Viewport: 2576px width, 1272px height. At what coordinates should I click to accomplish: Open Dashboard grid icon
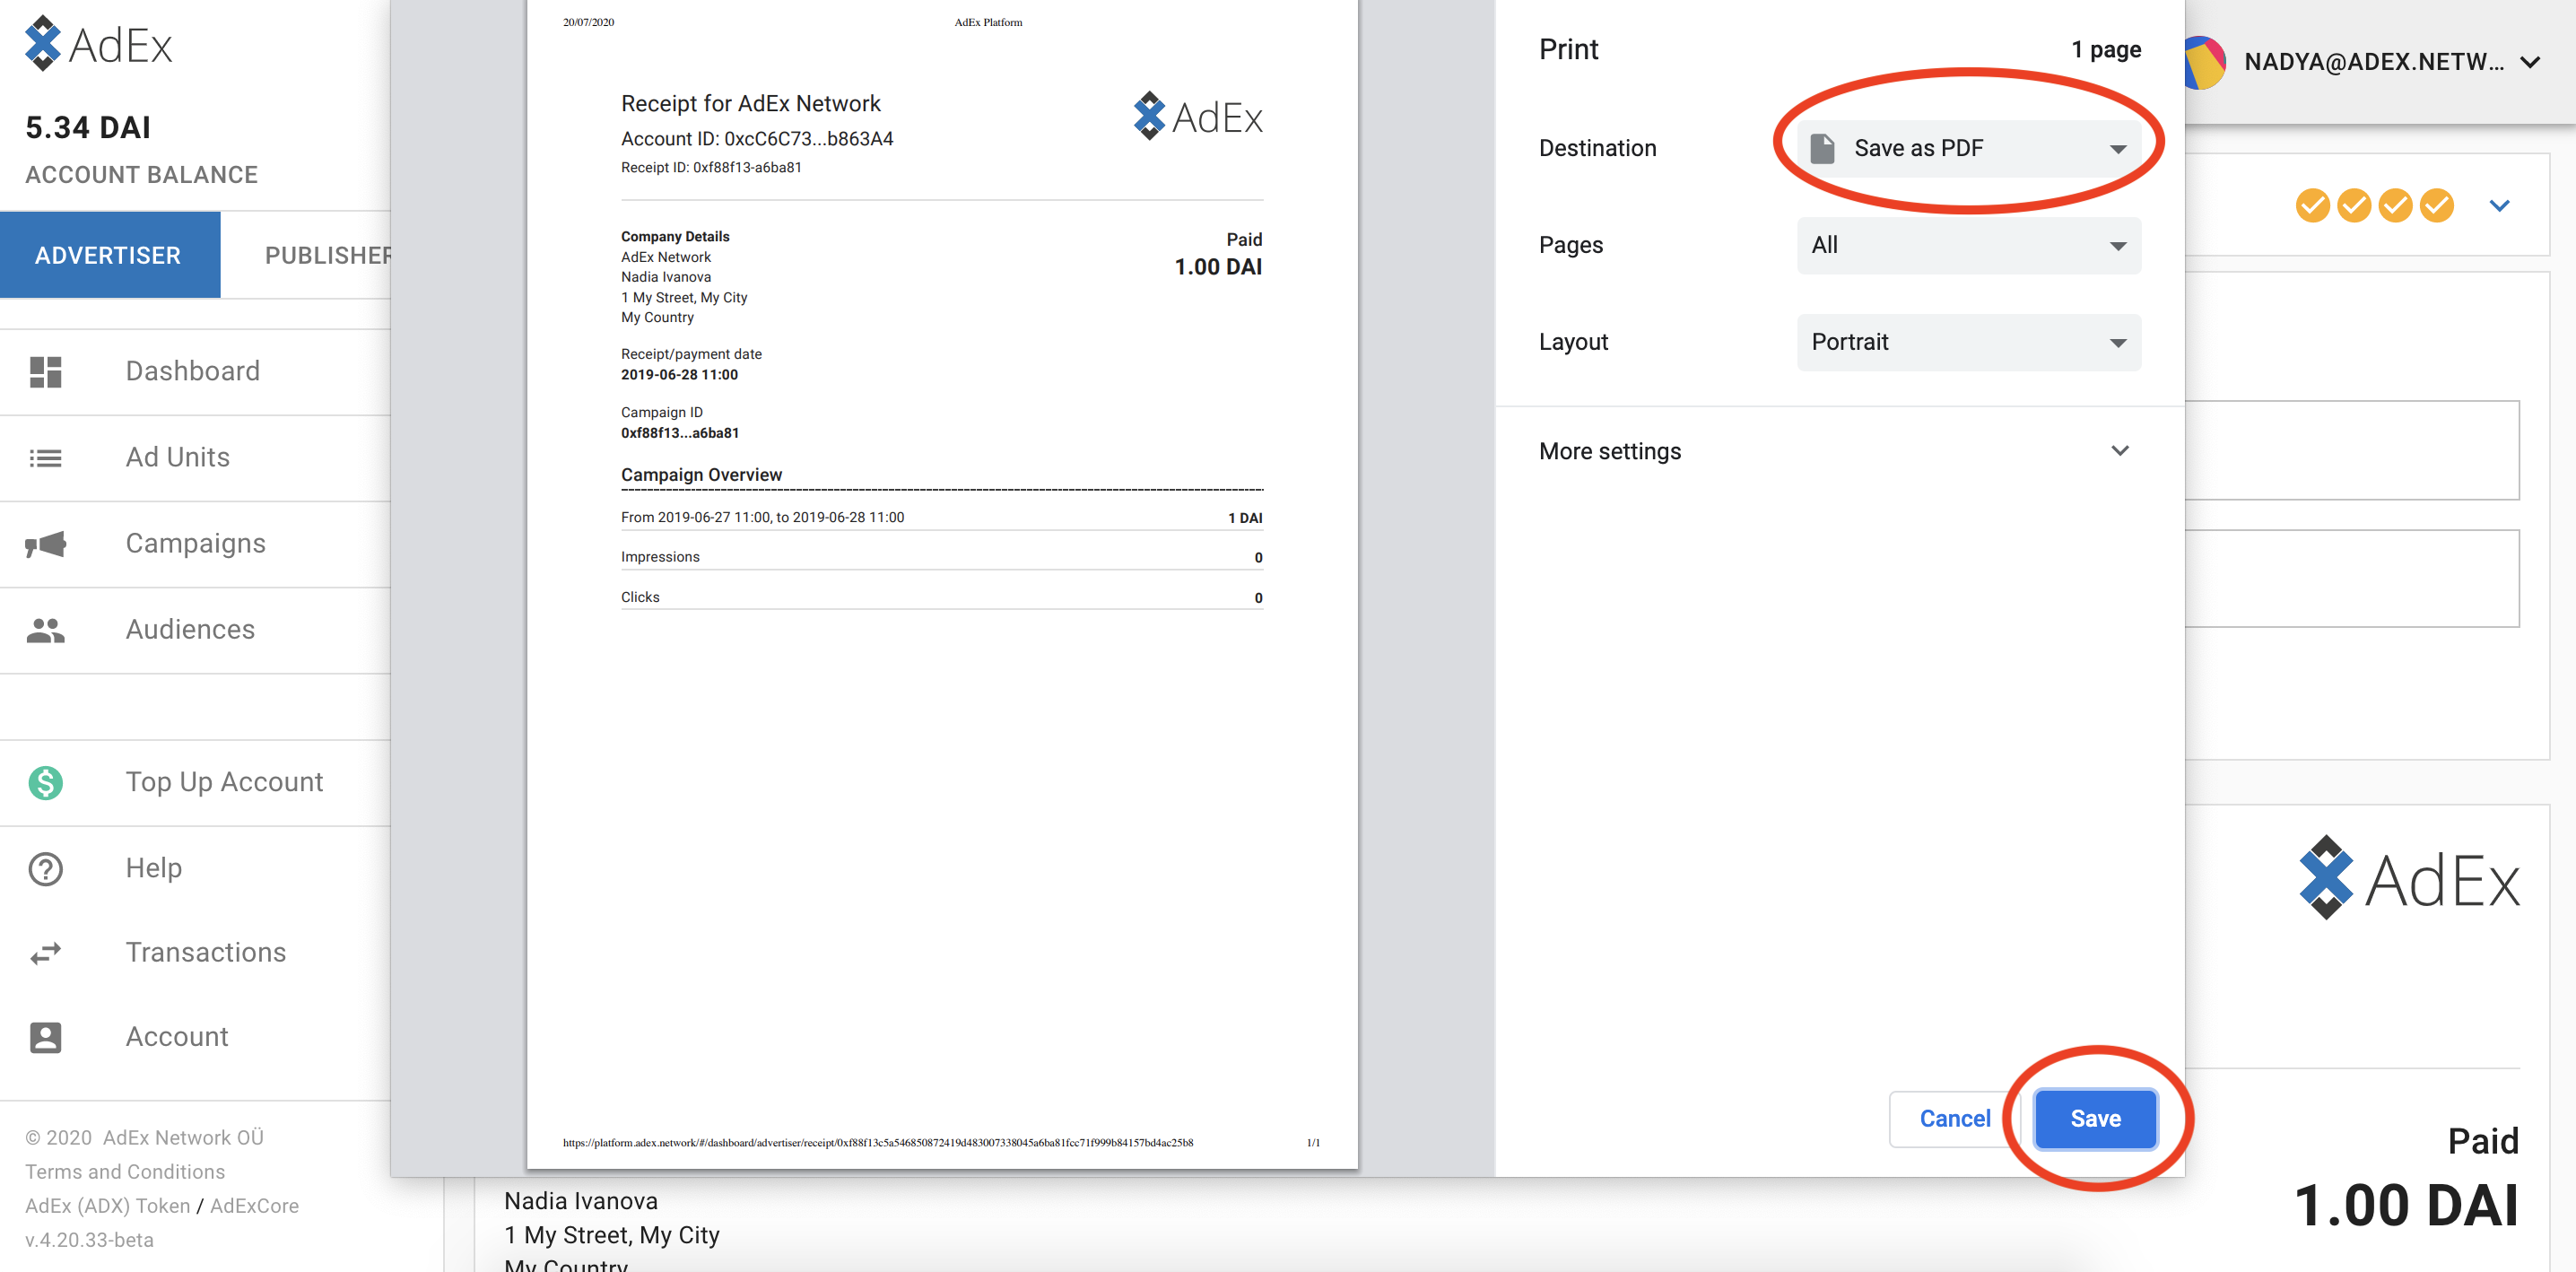pyautogui.click(x=45, y=371)
